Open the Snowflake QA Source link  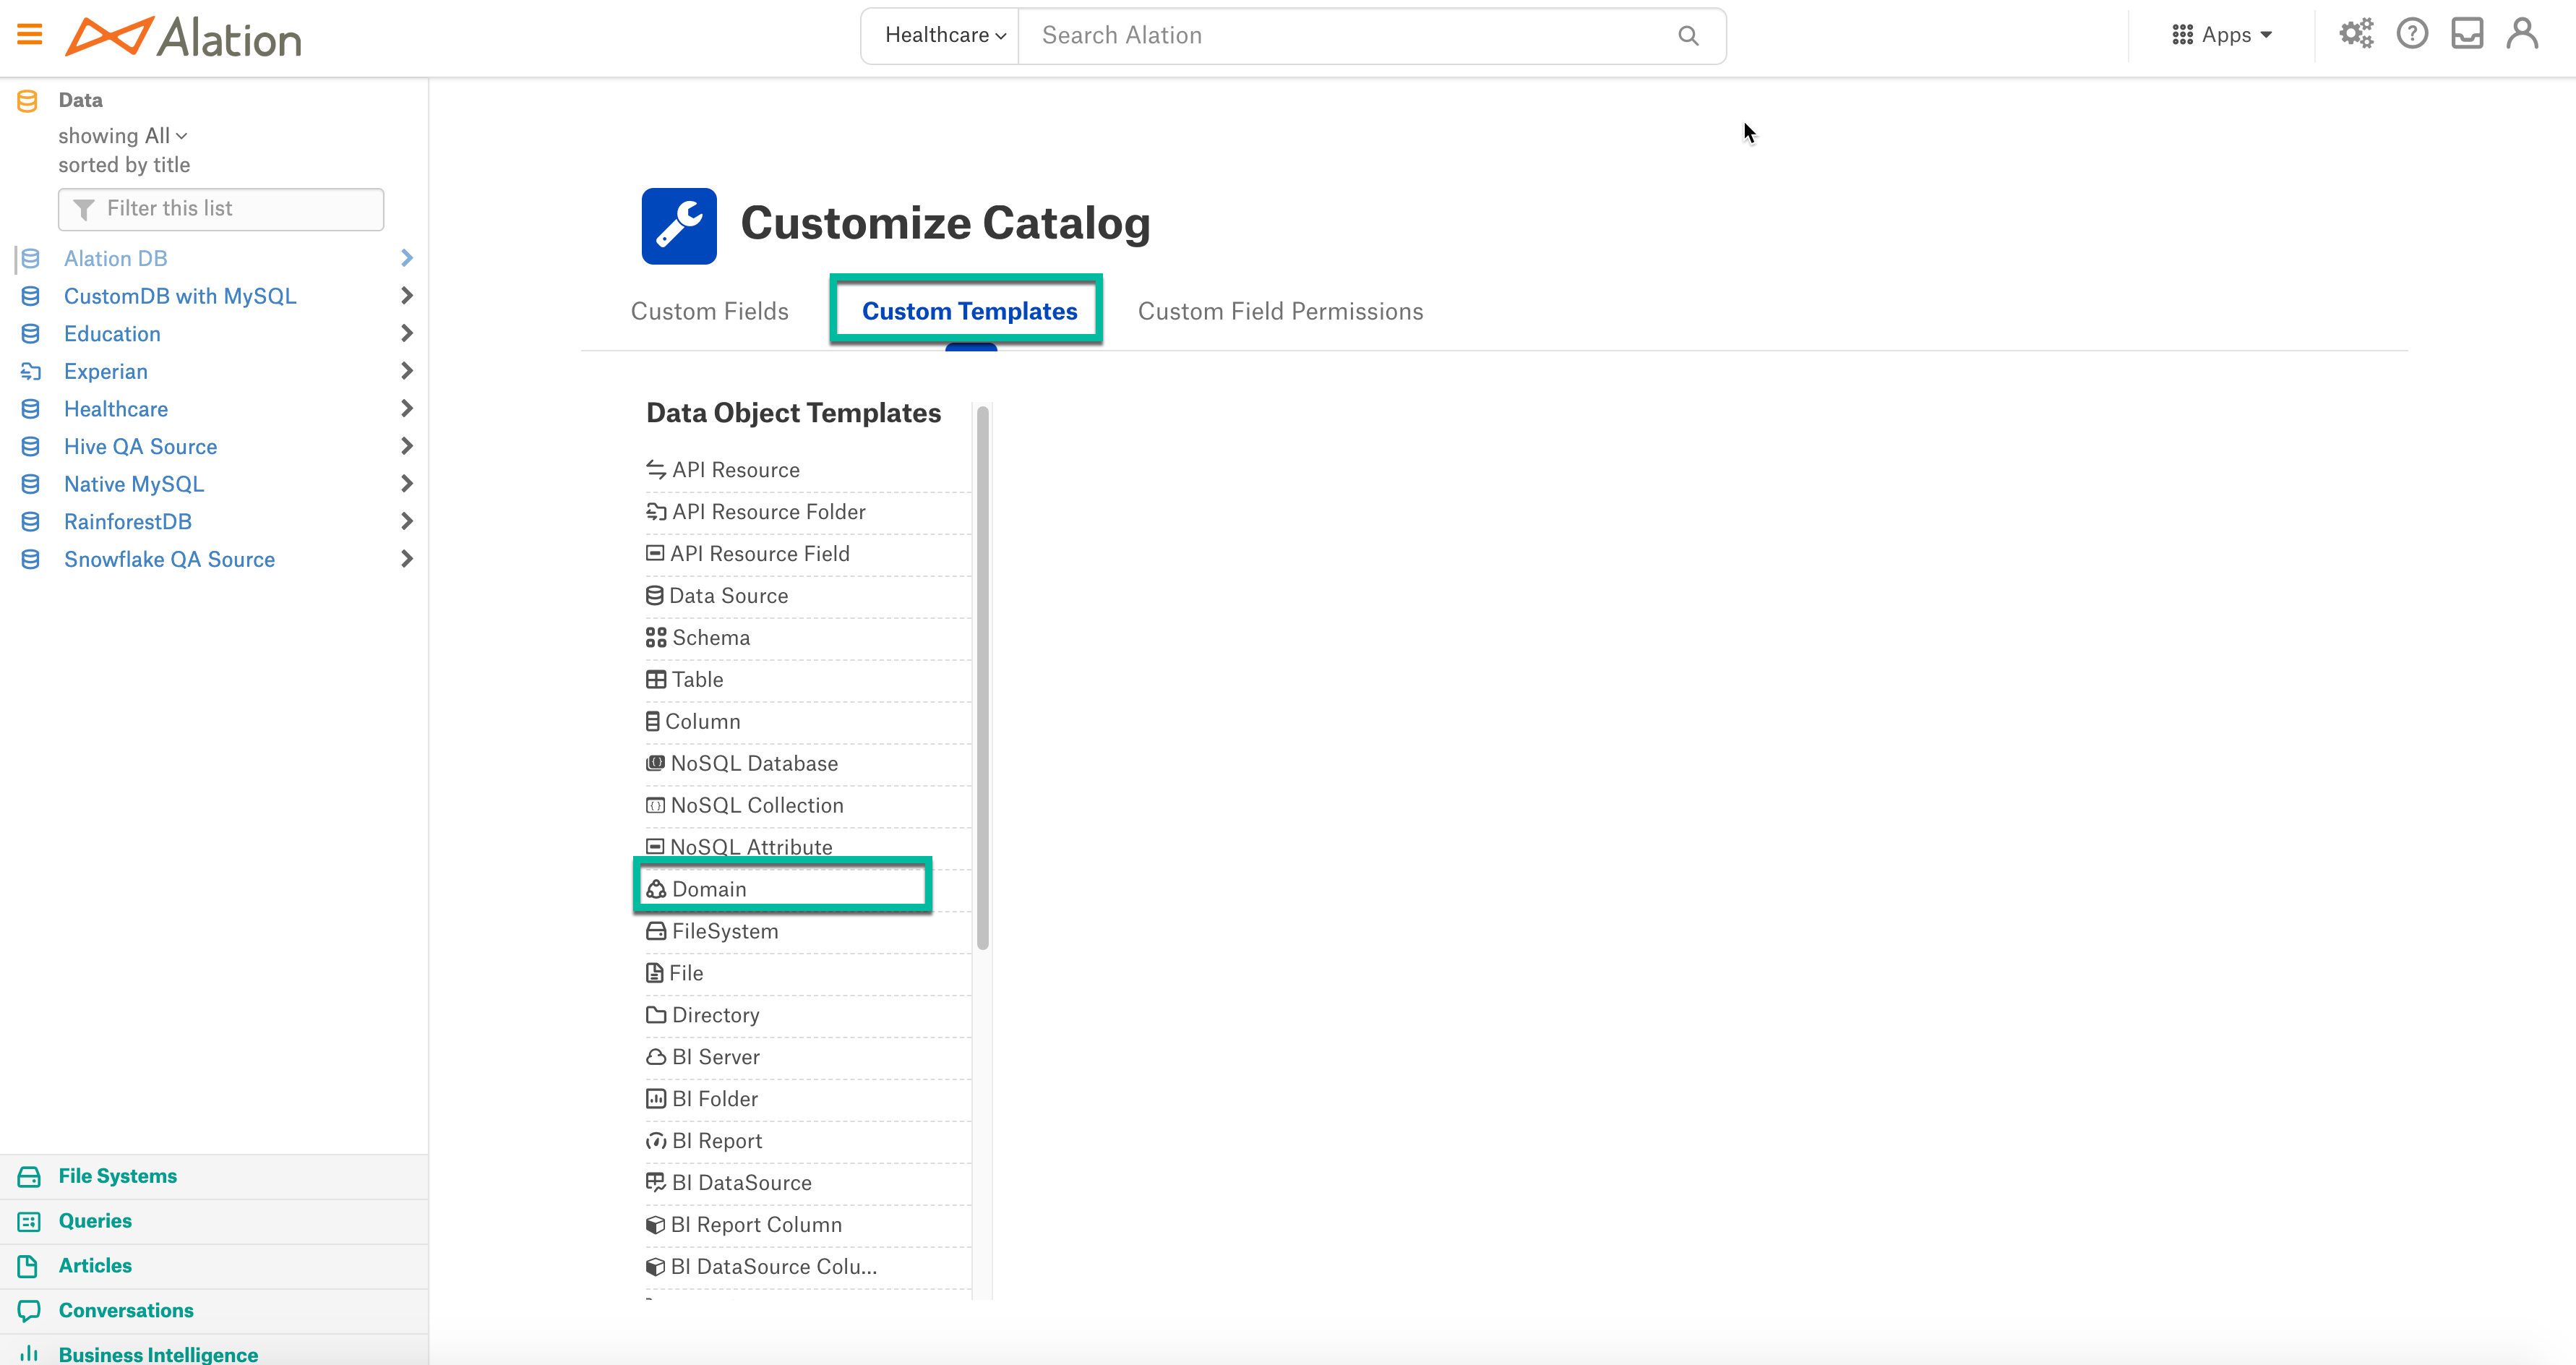[169, 560]
